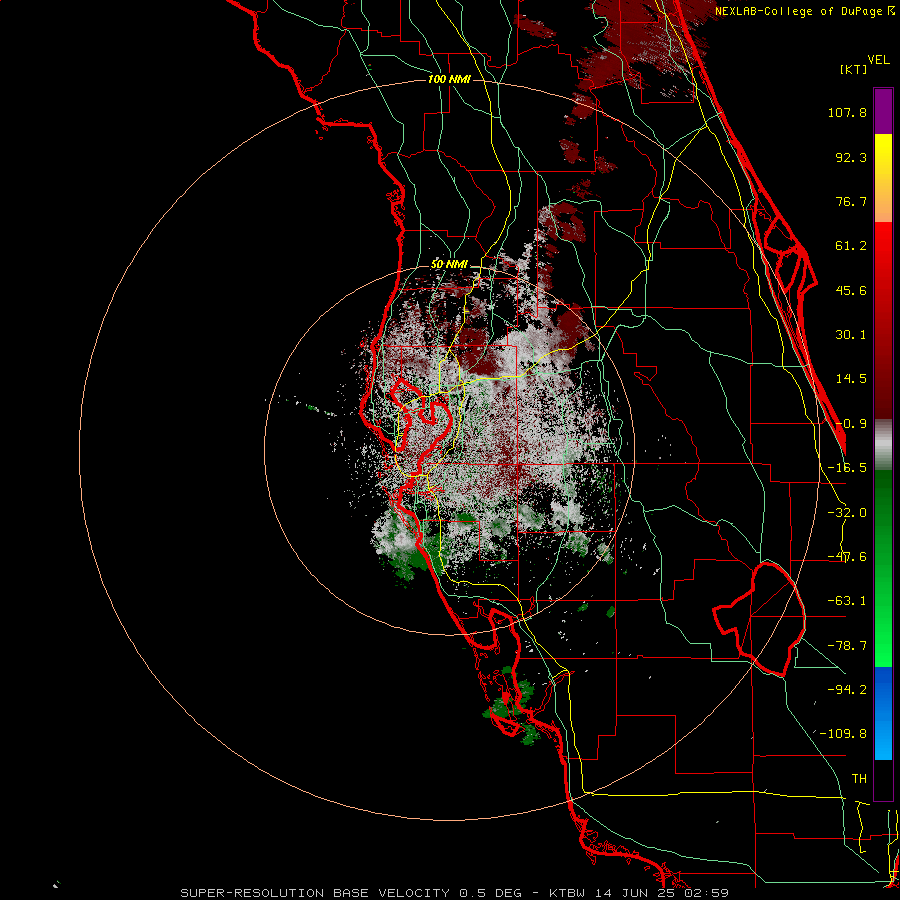Select the -109.8 velocity scale value
The image size is (900, 900).
tap(843, 734)
